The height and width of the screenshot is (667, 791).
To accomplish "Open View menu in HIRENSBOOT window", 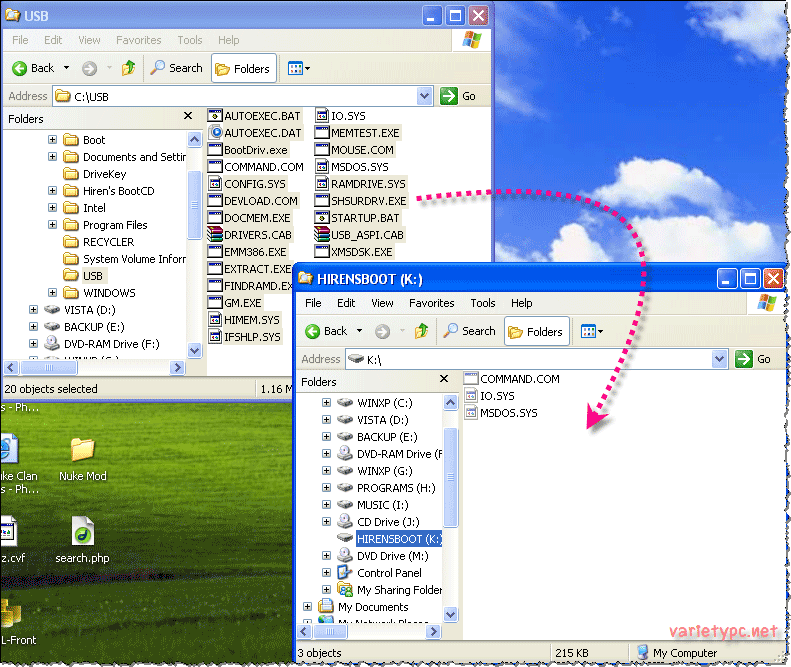I will coord(382,303).
